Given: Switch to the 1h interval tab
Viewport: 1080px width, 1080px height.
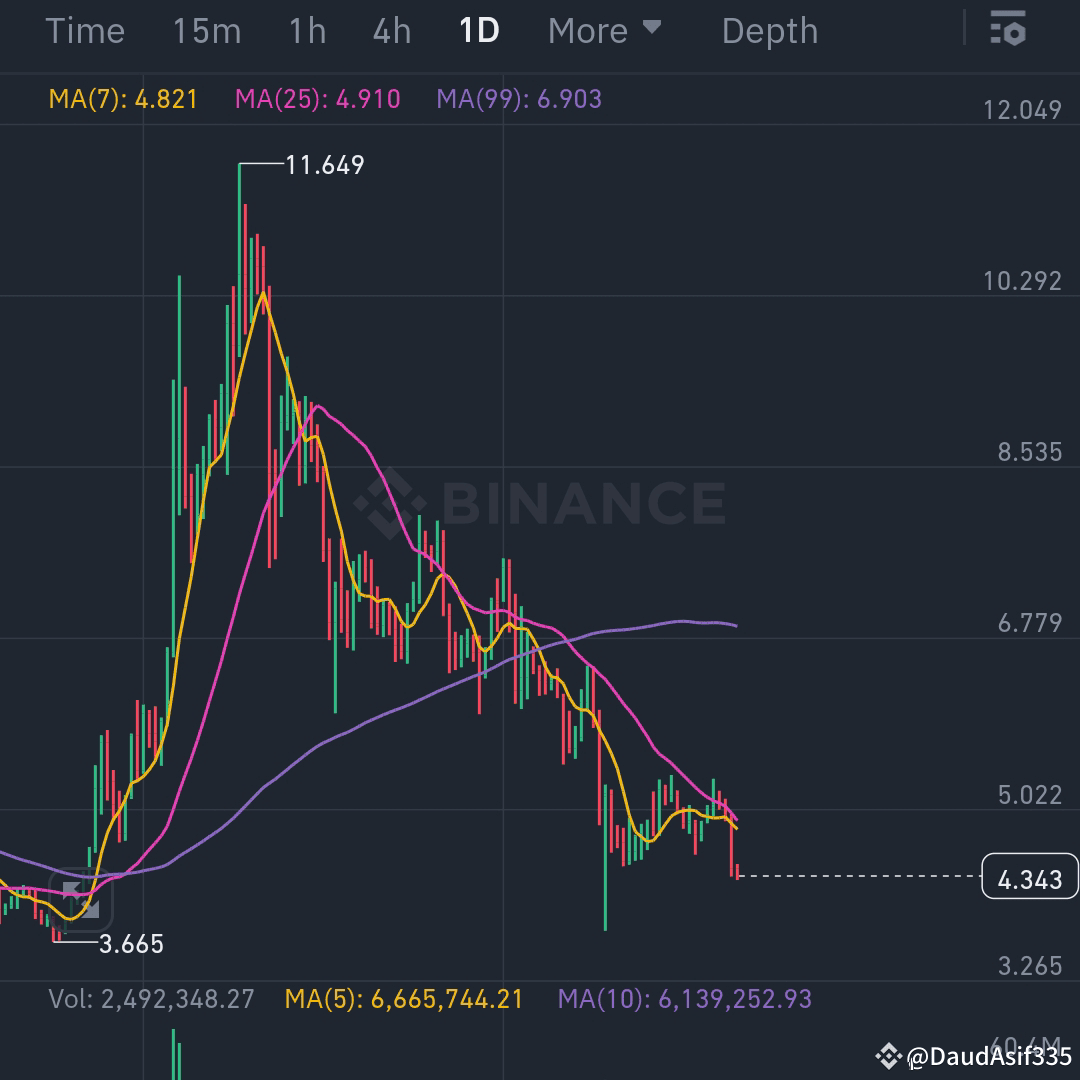Looking at the screenshot, I should [x=307, y=30].
